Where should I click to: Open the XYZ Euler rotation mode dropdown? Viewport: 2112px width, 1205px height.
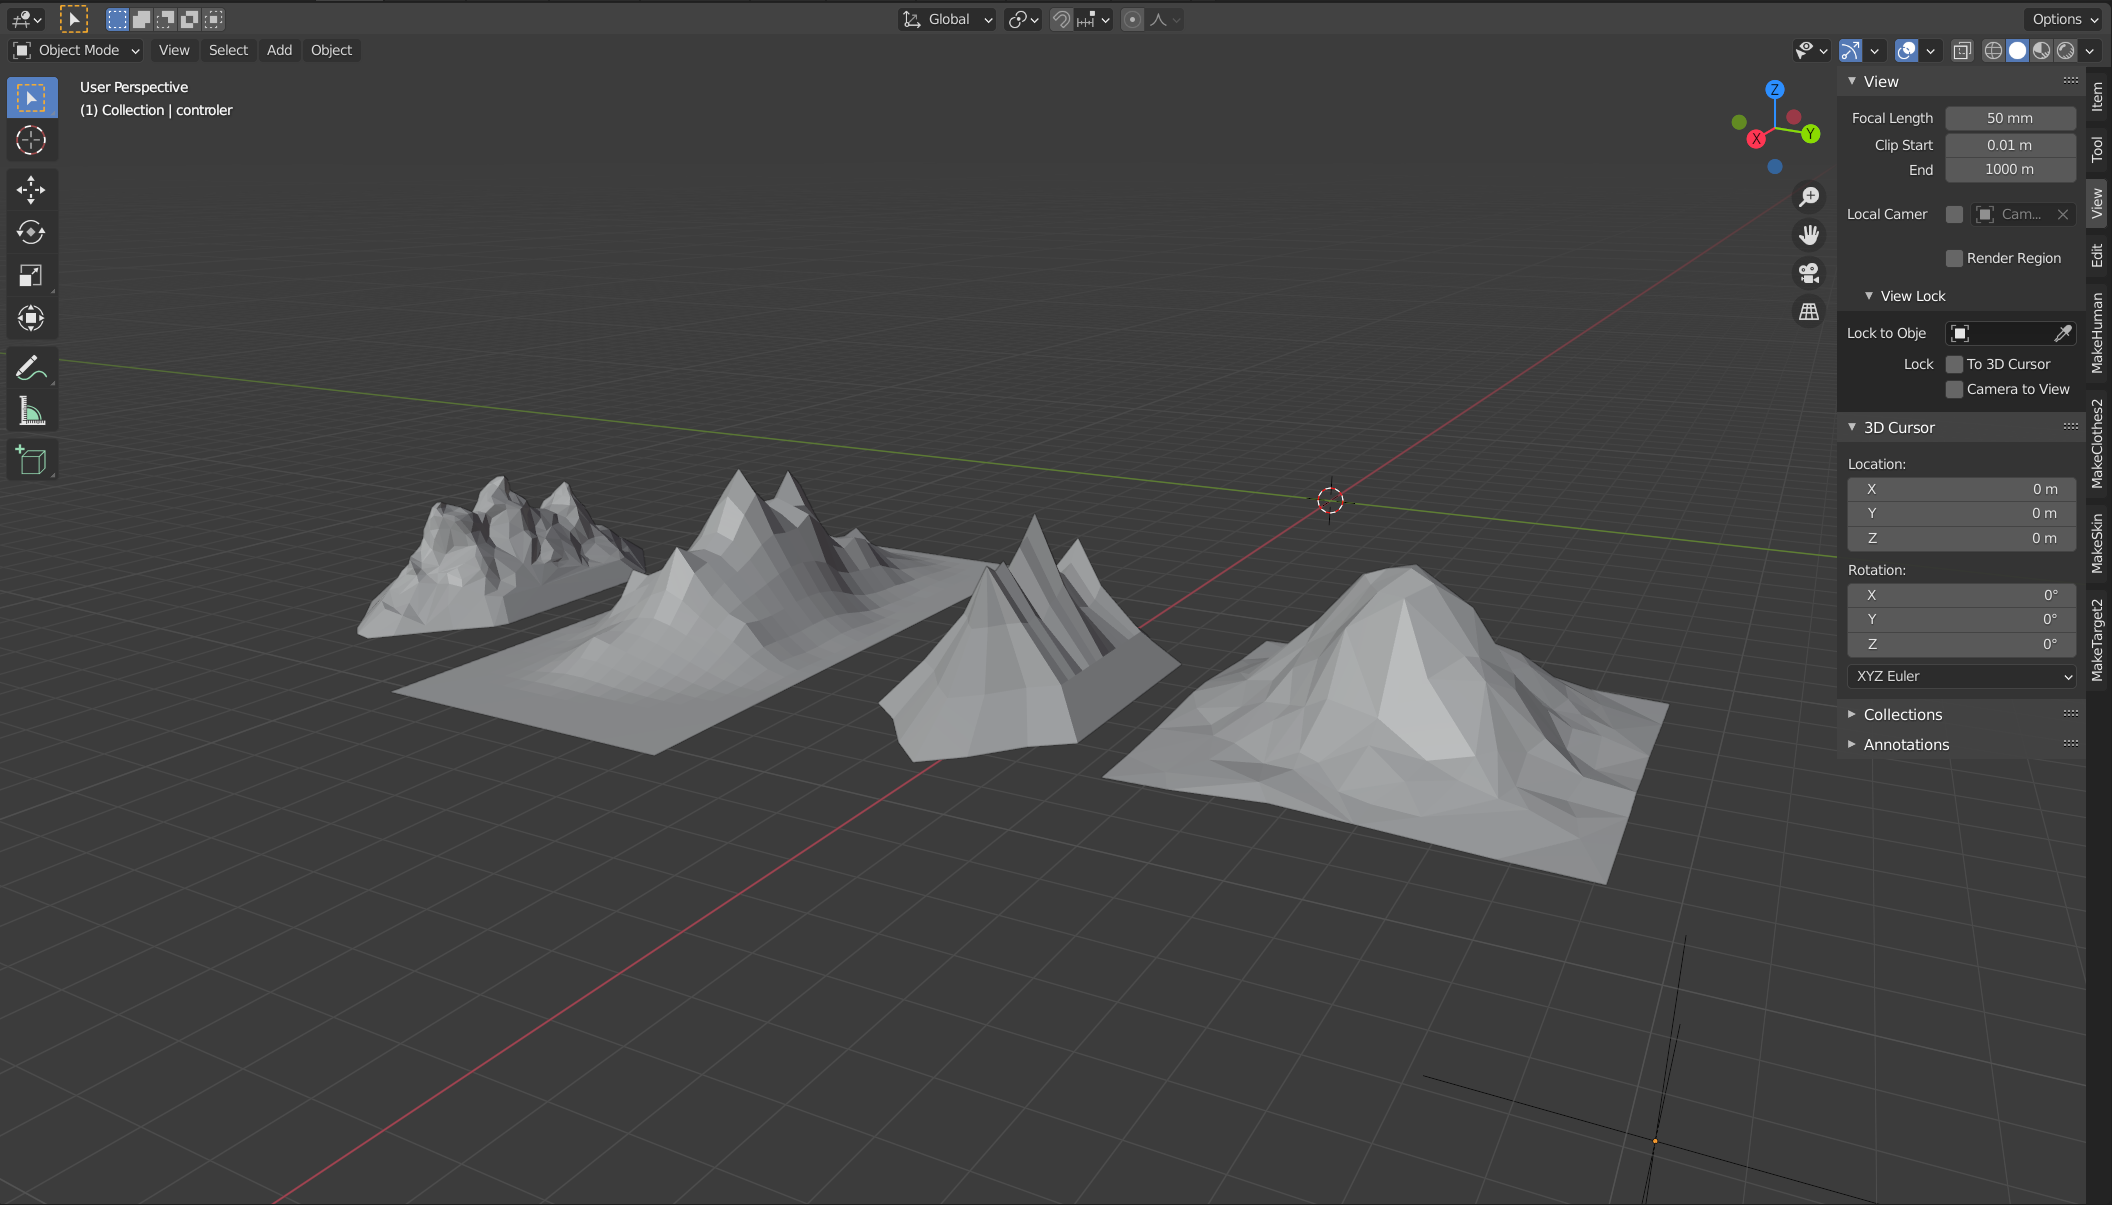point(1961,676)
